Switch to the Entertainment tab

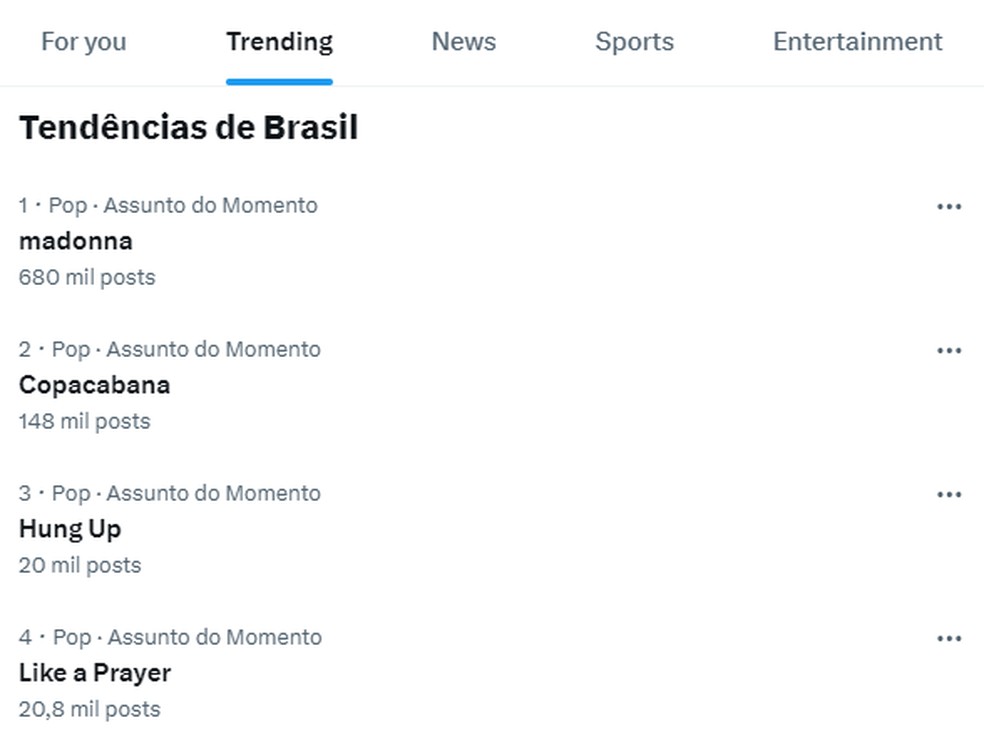point(857,42)
